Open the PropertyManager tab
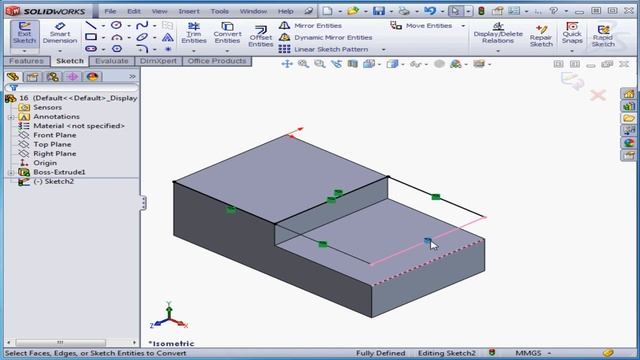 pyautogui.click(x=32, y=77)
